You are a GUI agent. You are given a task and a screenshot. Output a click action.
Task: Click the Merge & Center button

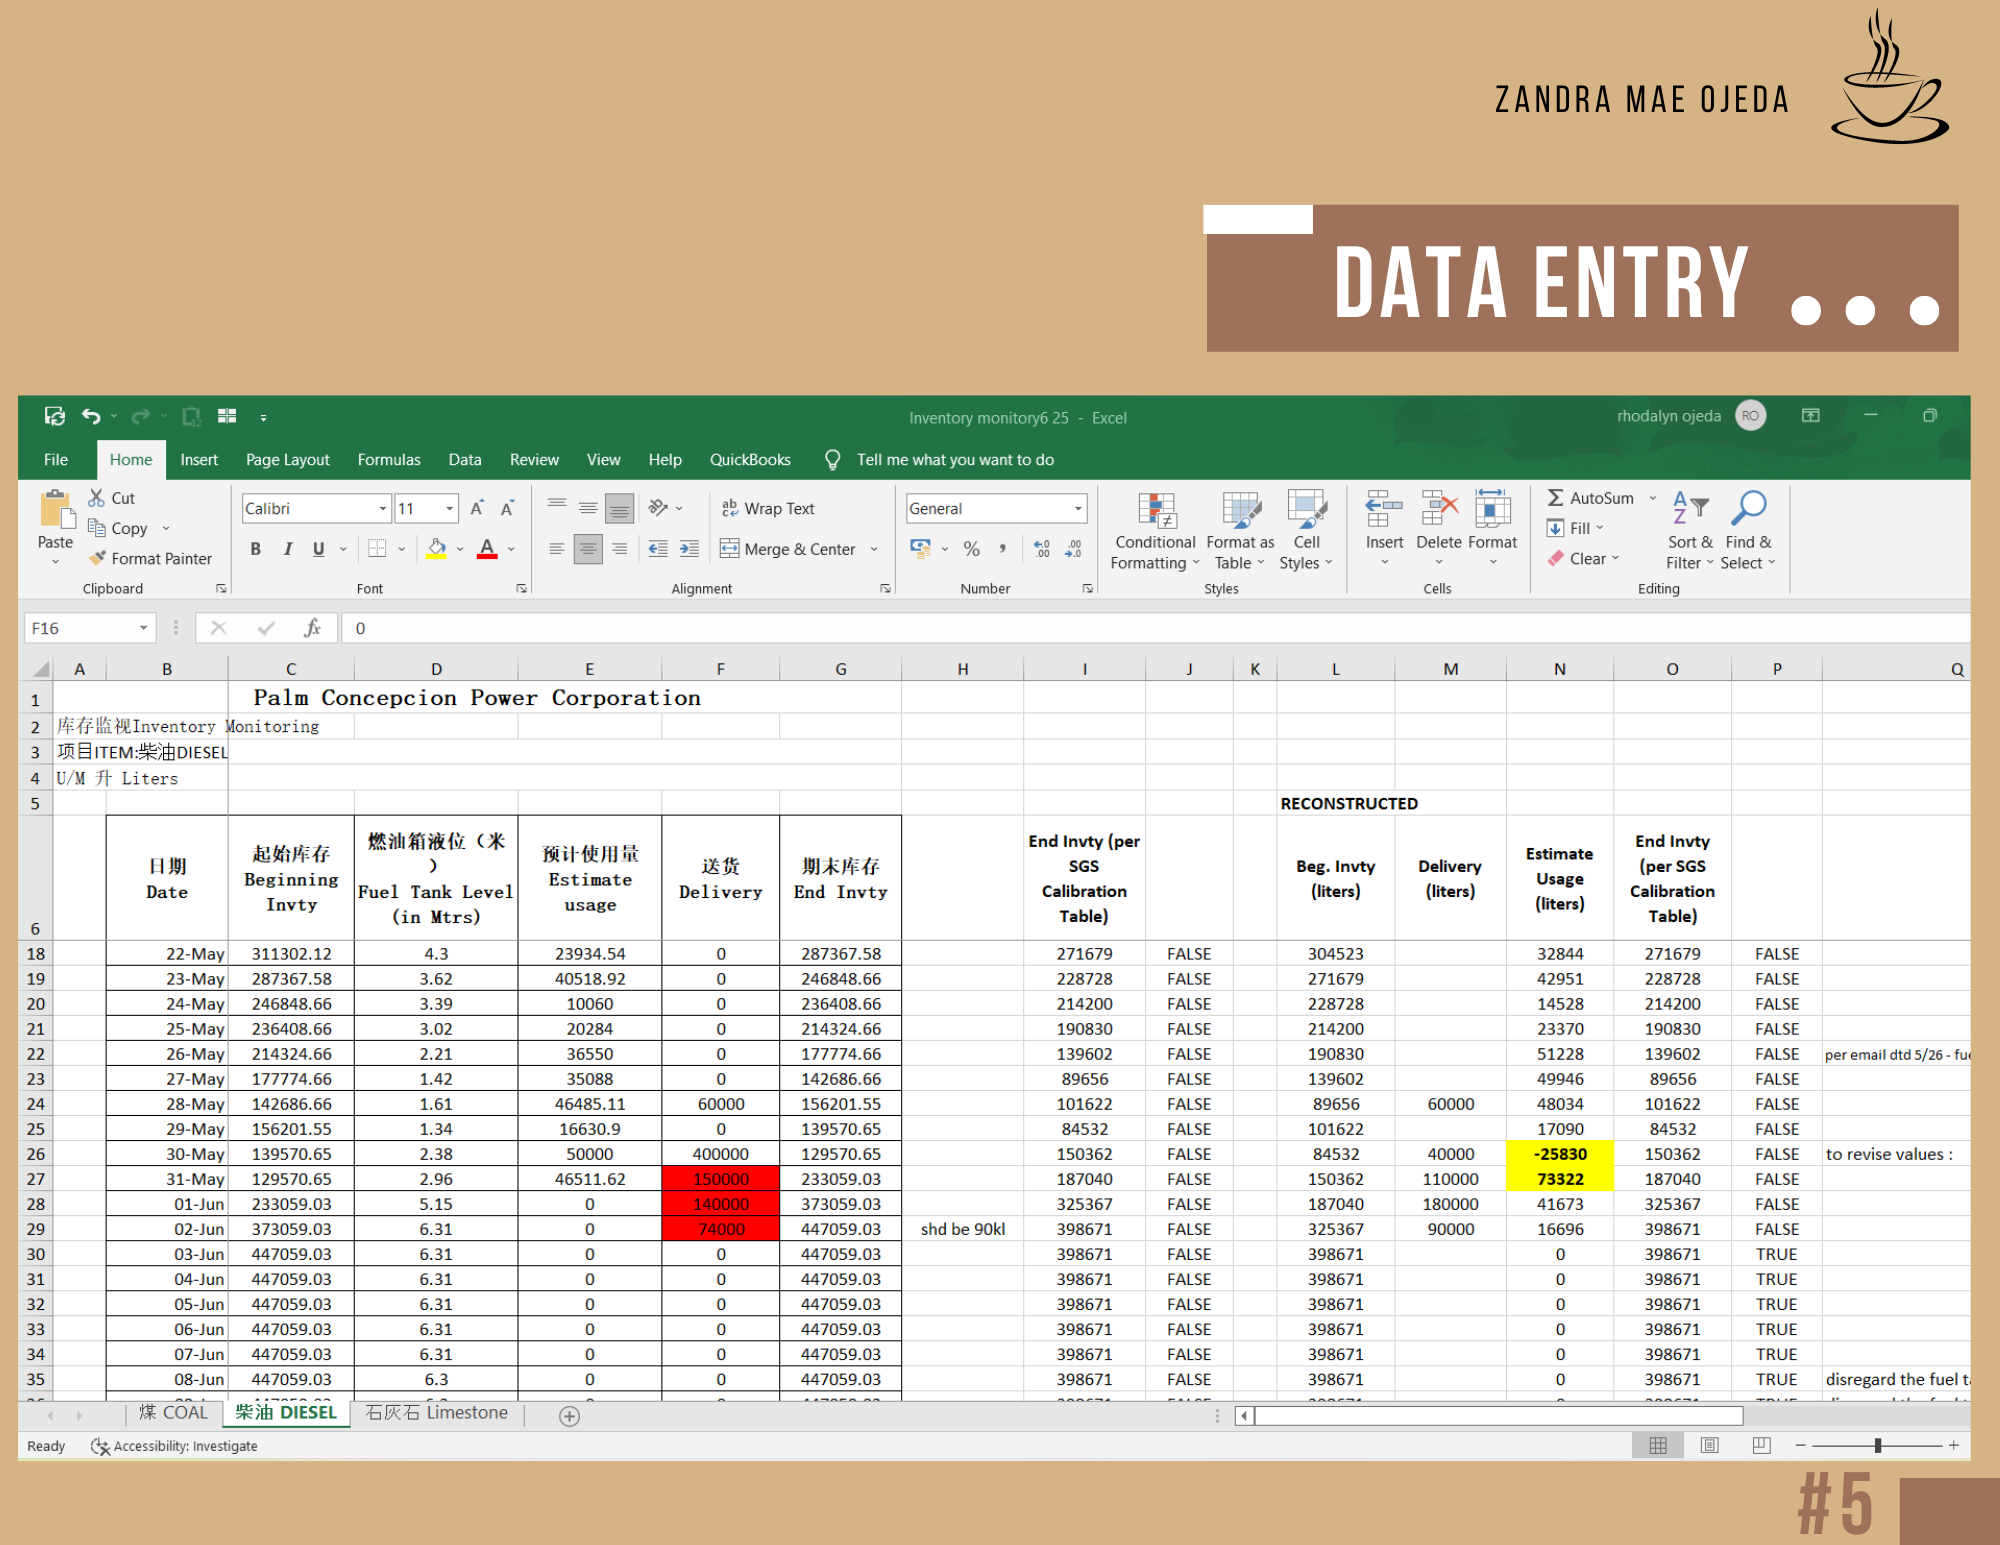pyautogui.click(x=788, y=549)
